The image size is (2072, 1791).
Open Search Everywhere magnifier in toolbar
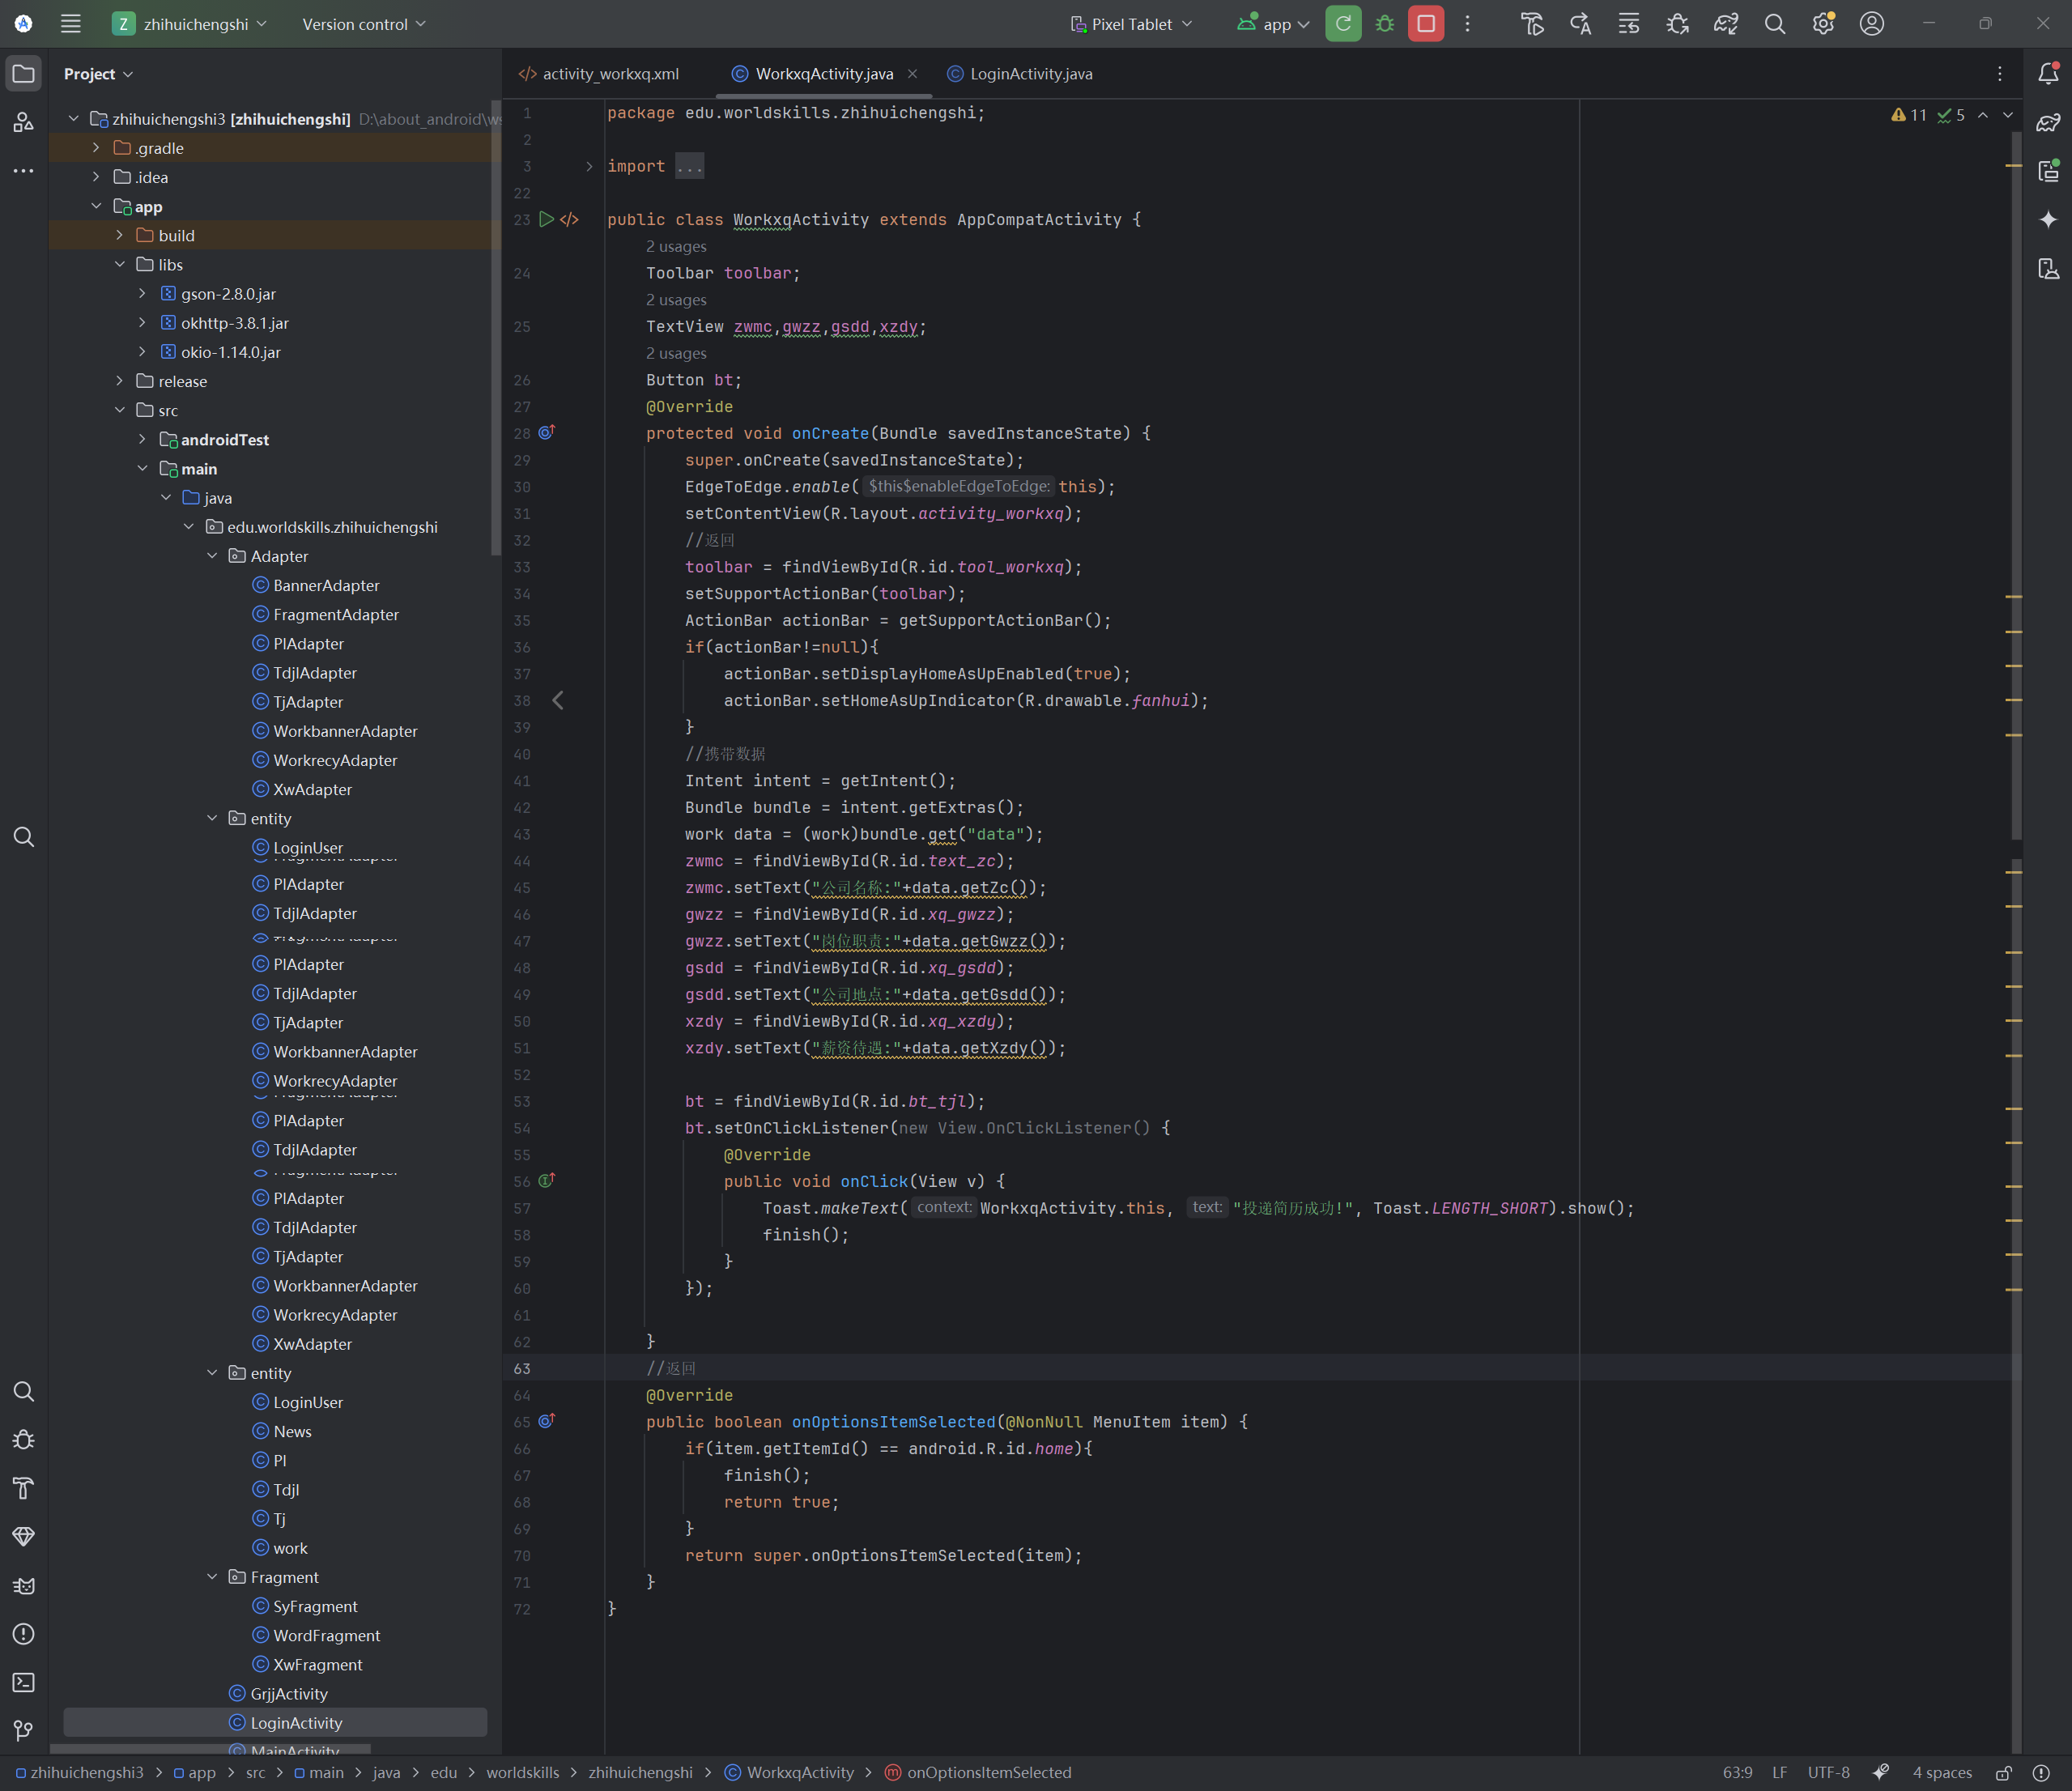1774,24
